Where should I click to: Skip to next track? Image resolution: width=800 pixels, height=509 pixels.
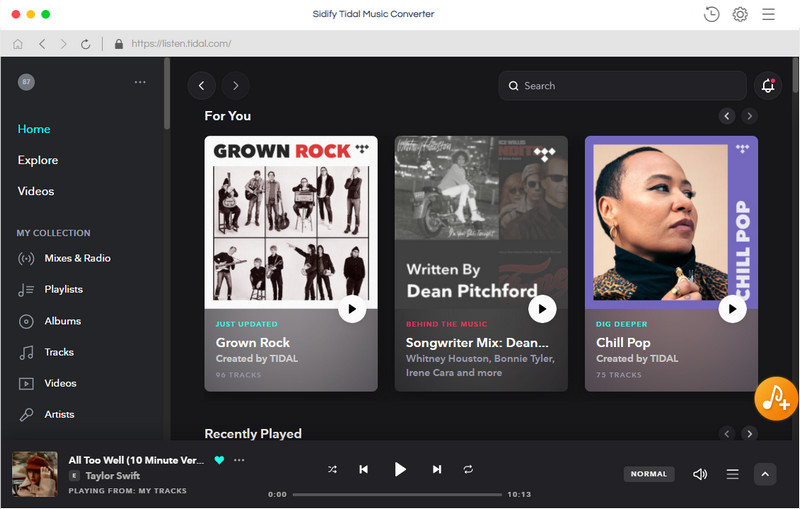click(437, 469)
